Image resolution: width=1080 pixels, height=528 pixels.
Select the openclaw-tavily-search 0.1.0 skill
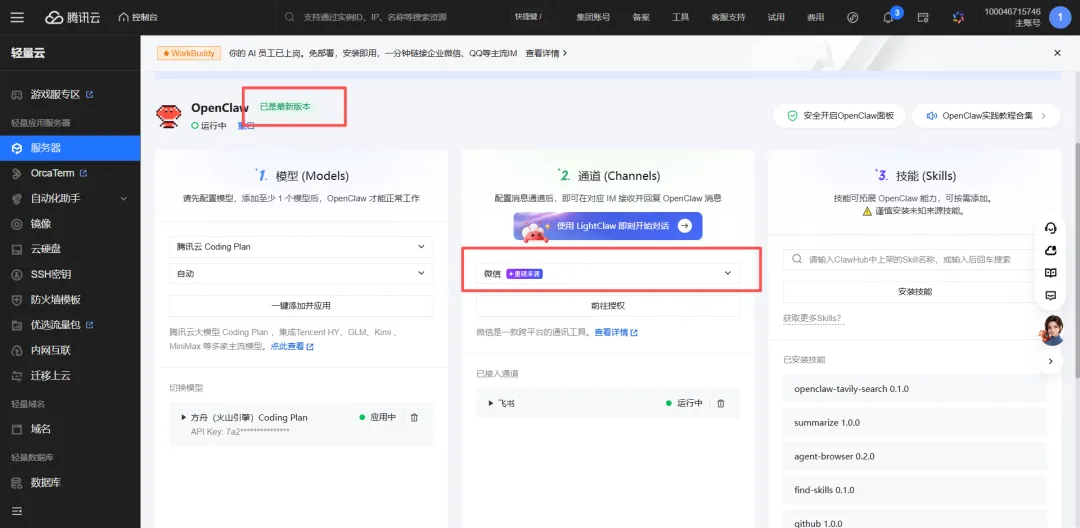click(x=915, y=388)
